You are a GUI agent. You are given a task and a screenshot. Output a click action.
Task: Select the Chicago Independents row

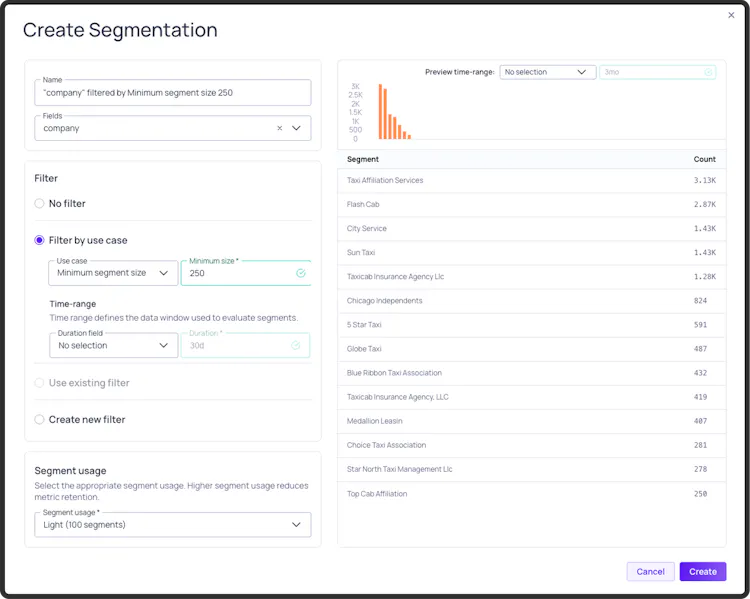point(531,301)
